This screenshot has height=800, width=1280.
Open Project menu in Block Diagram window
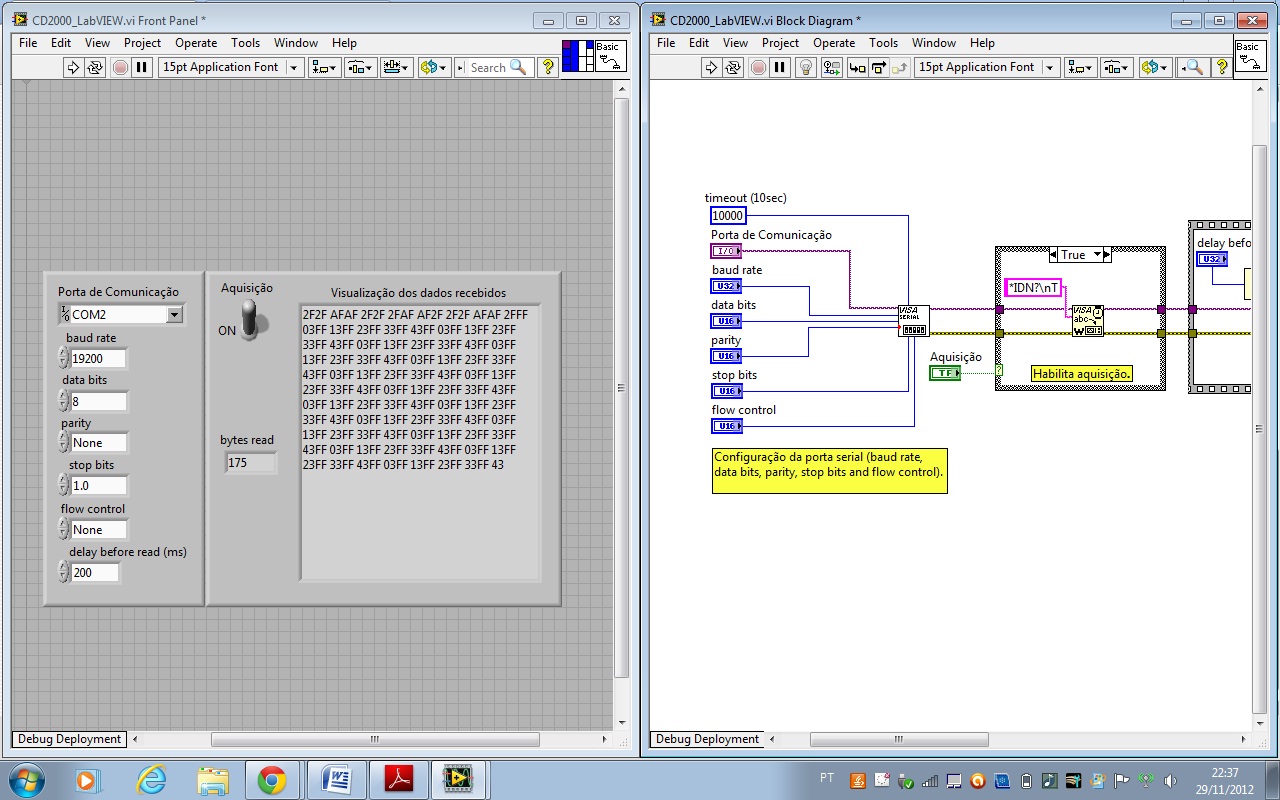click(x=780, y=43)
